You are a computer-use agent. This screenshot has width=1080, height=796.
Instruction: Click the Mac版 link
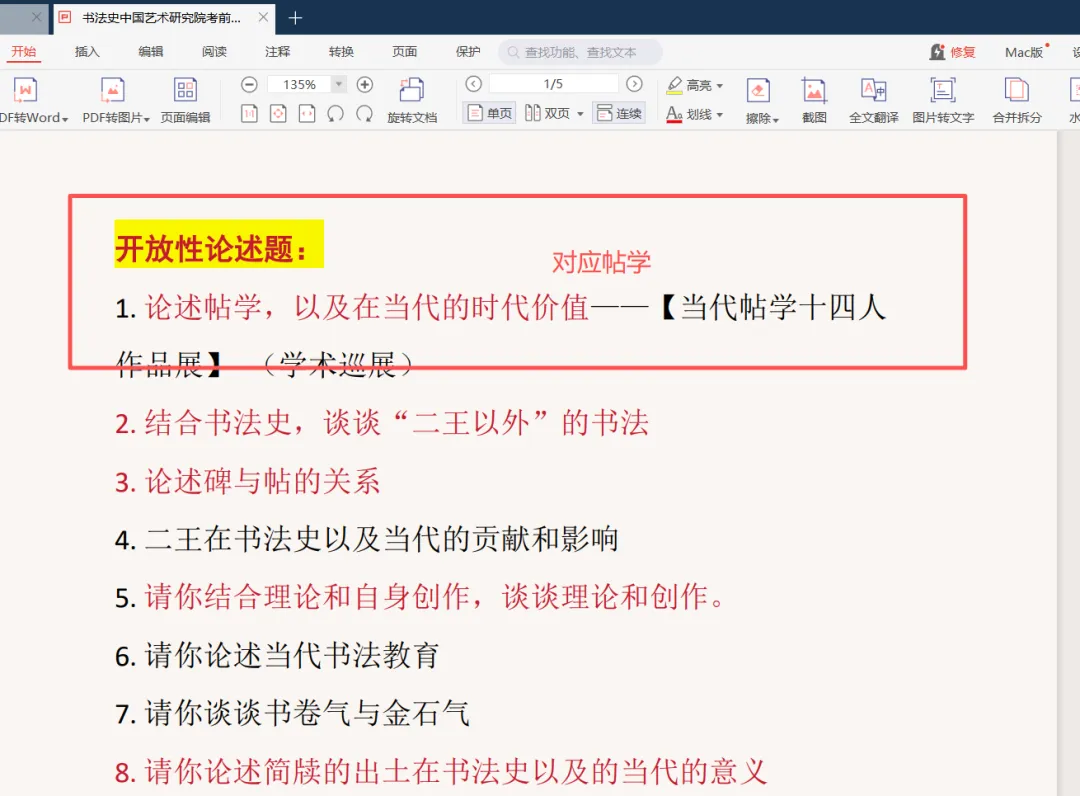1024,52
